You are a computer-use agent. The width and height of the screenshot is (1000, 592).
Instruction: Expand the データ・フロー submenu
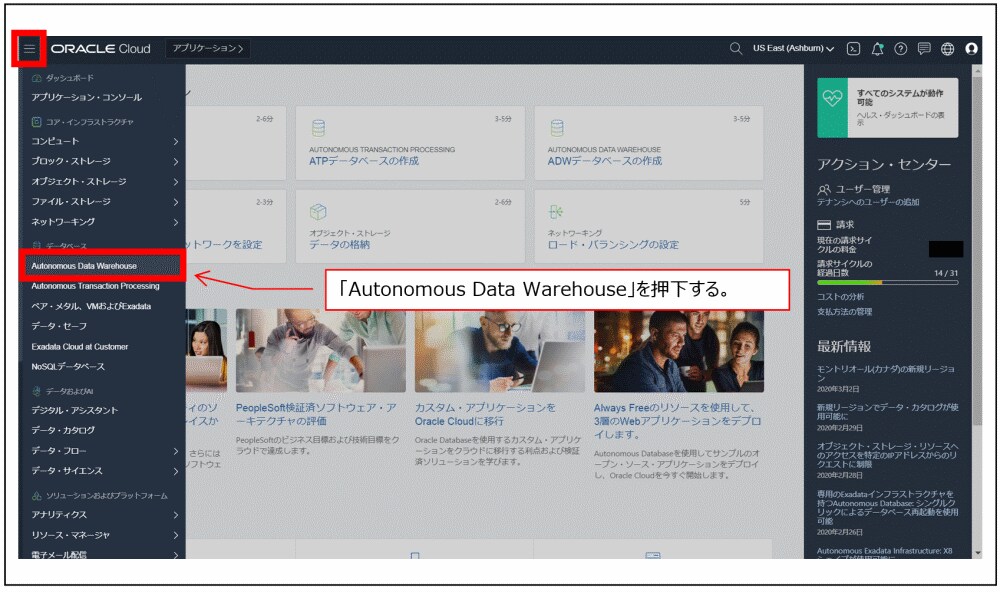[105, 451]
